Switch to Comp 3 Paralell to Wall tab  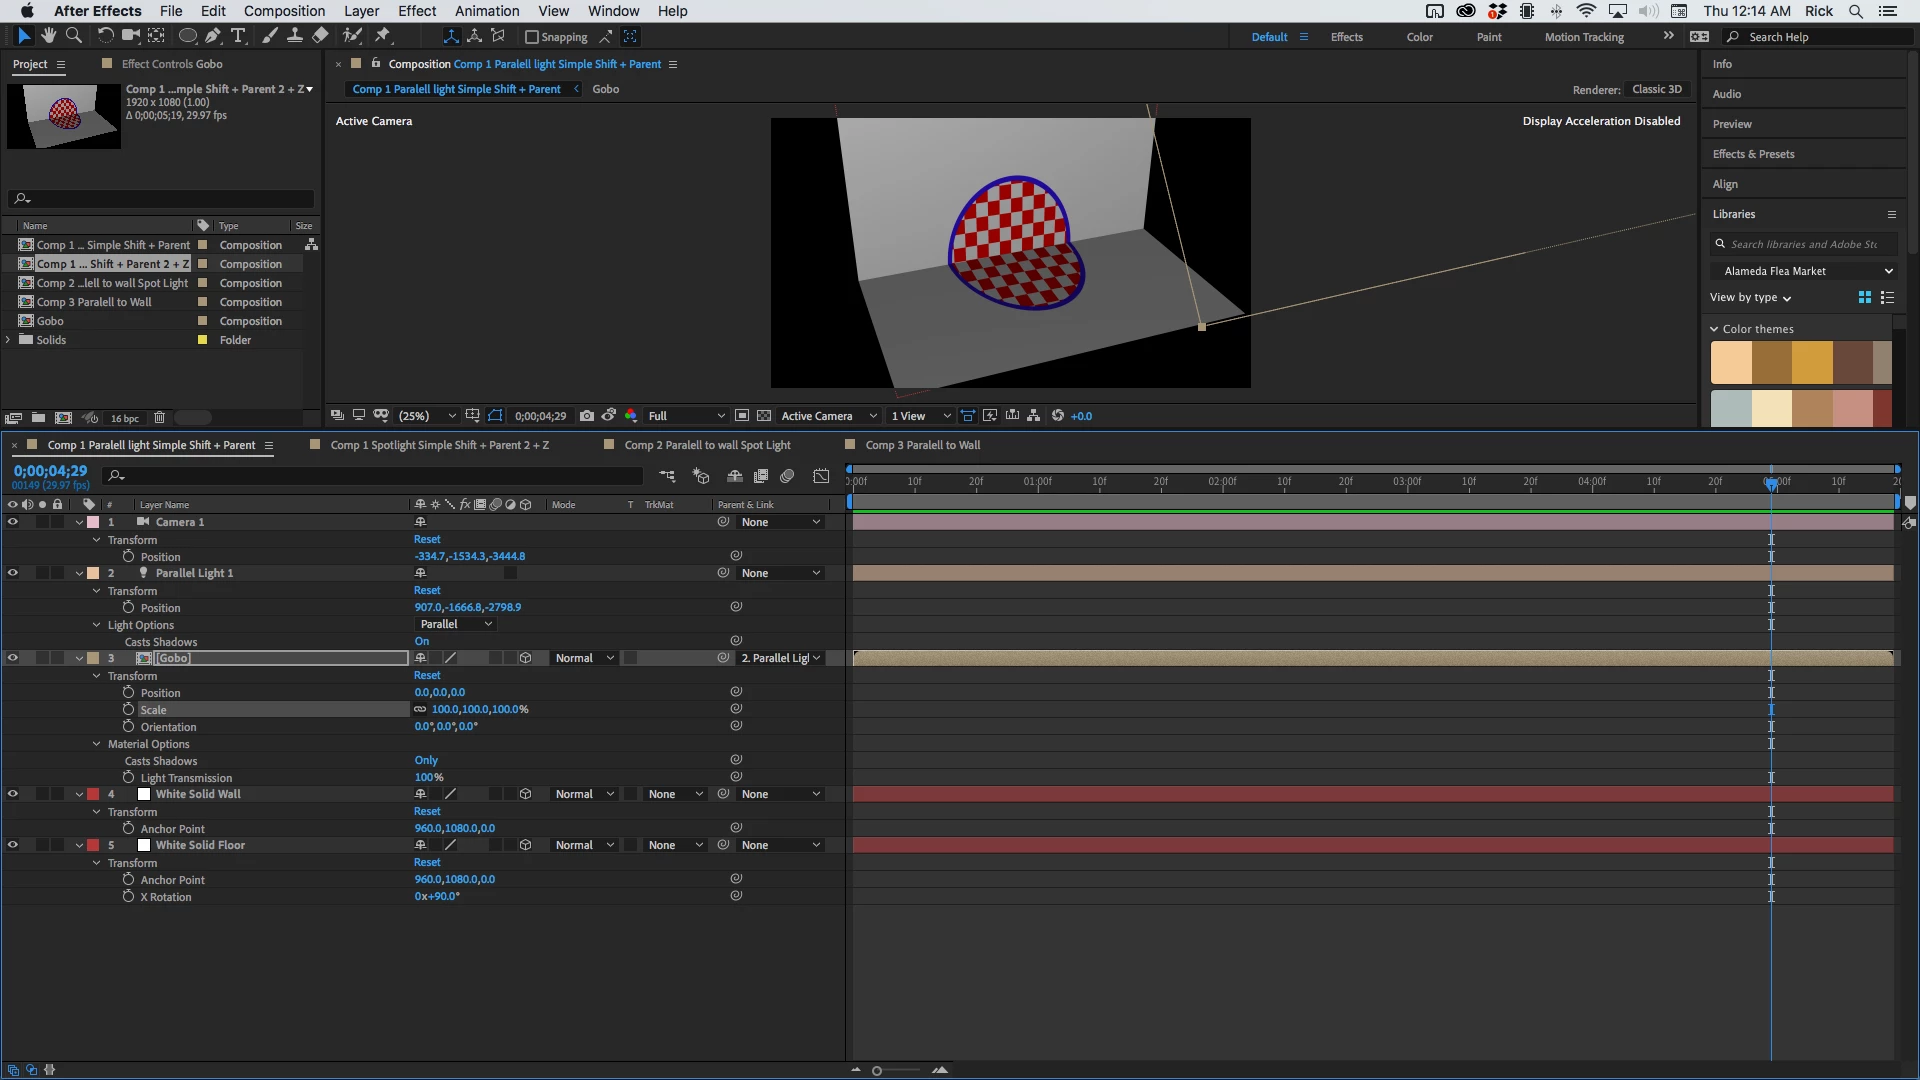922,445
